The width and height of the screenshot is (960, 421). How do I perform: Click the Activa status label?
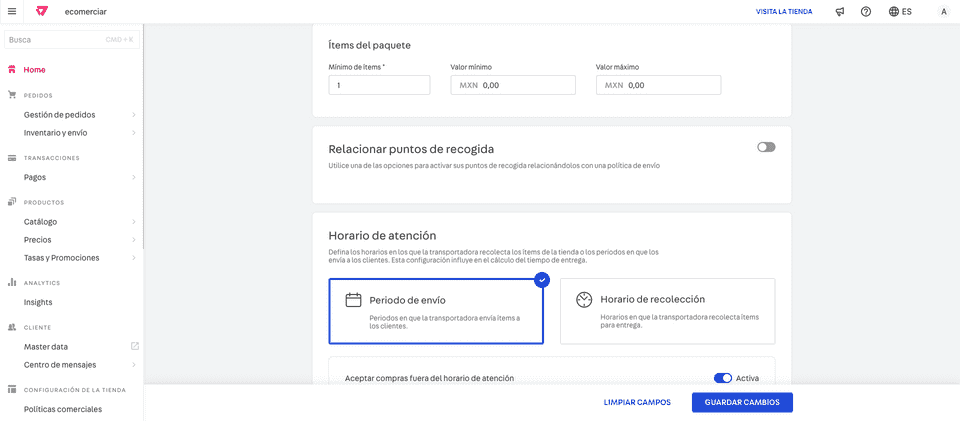748,378
